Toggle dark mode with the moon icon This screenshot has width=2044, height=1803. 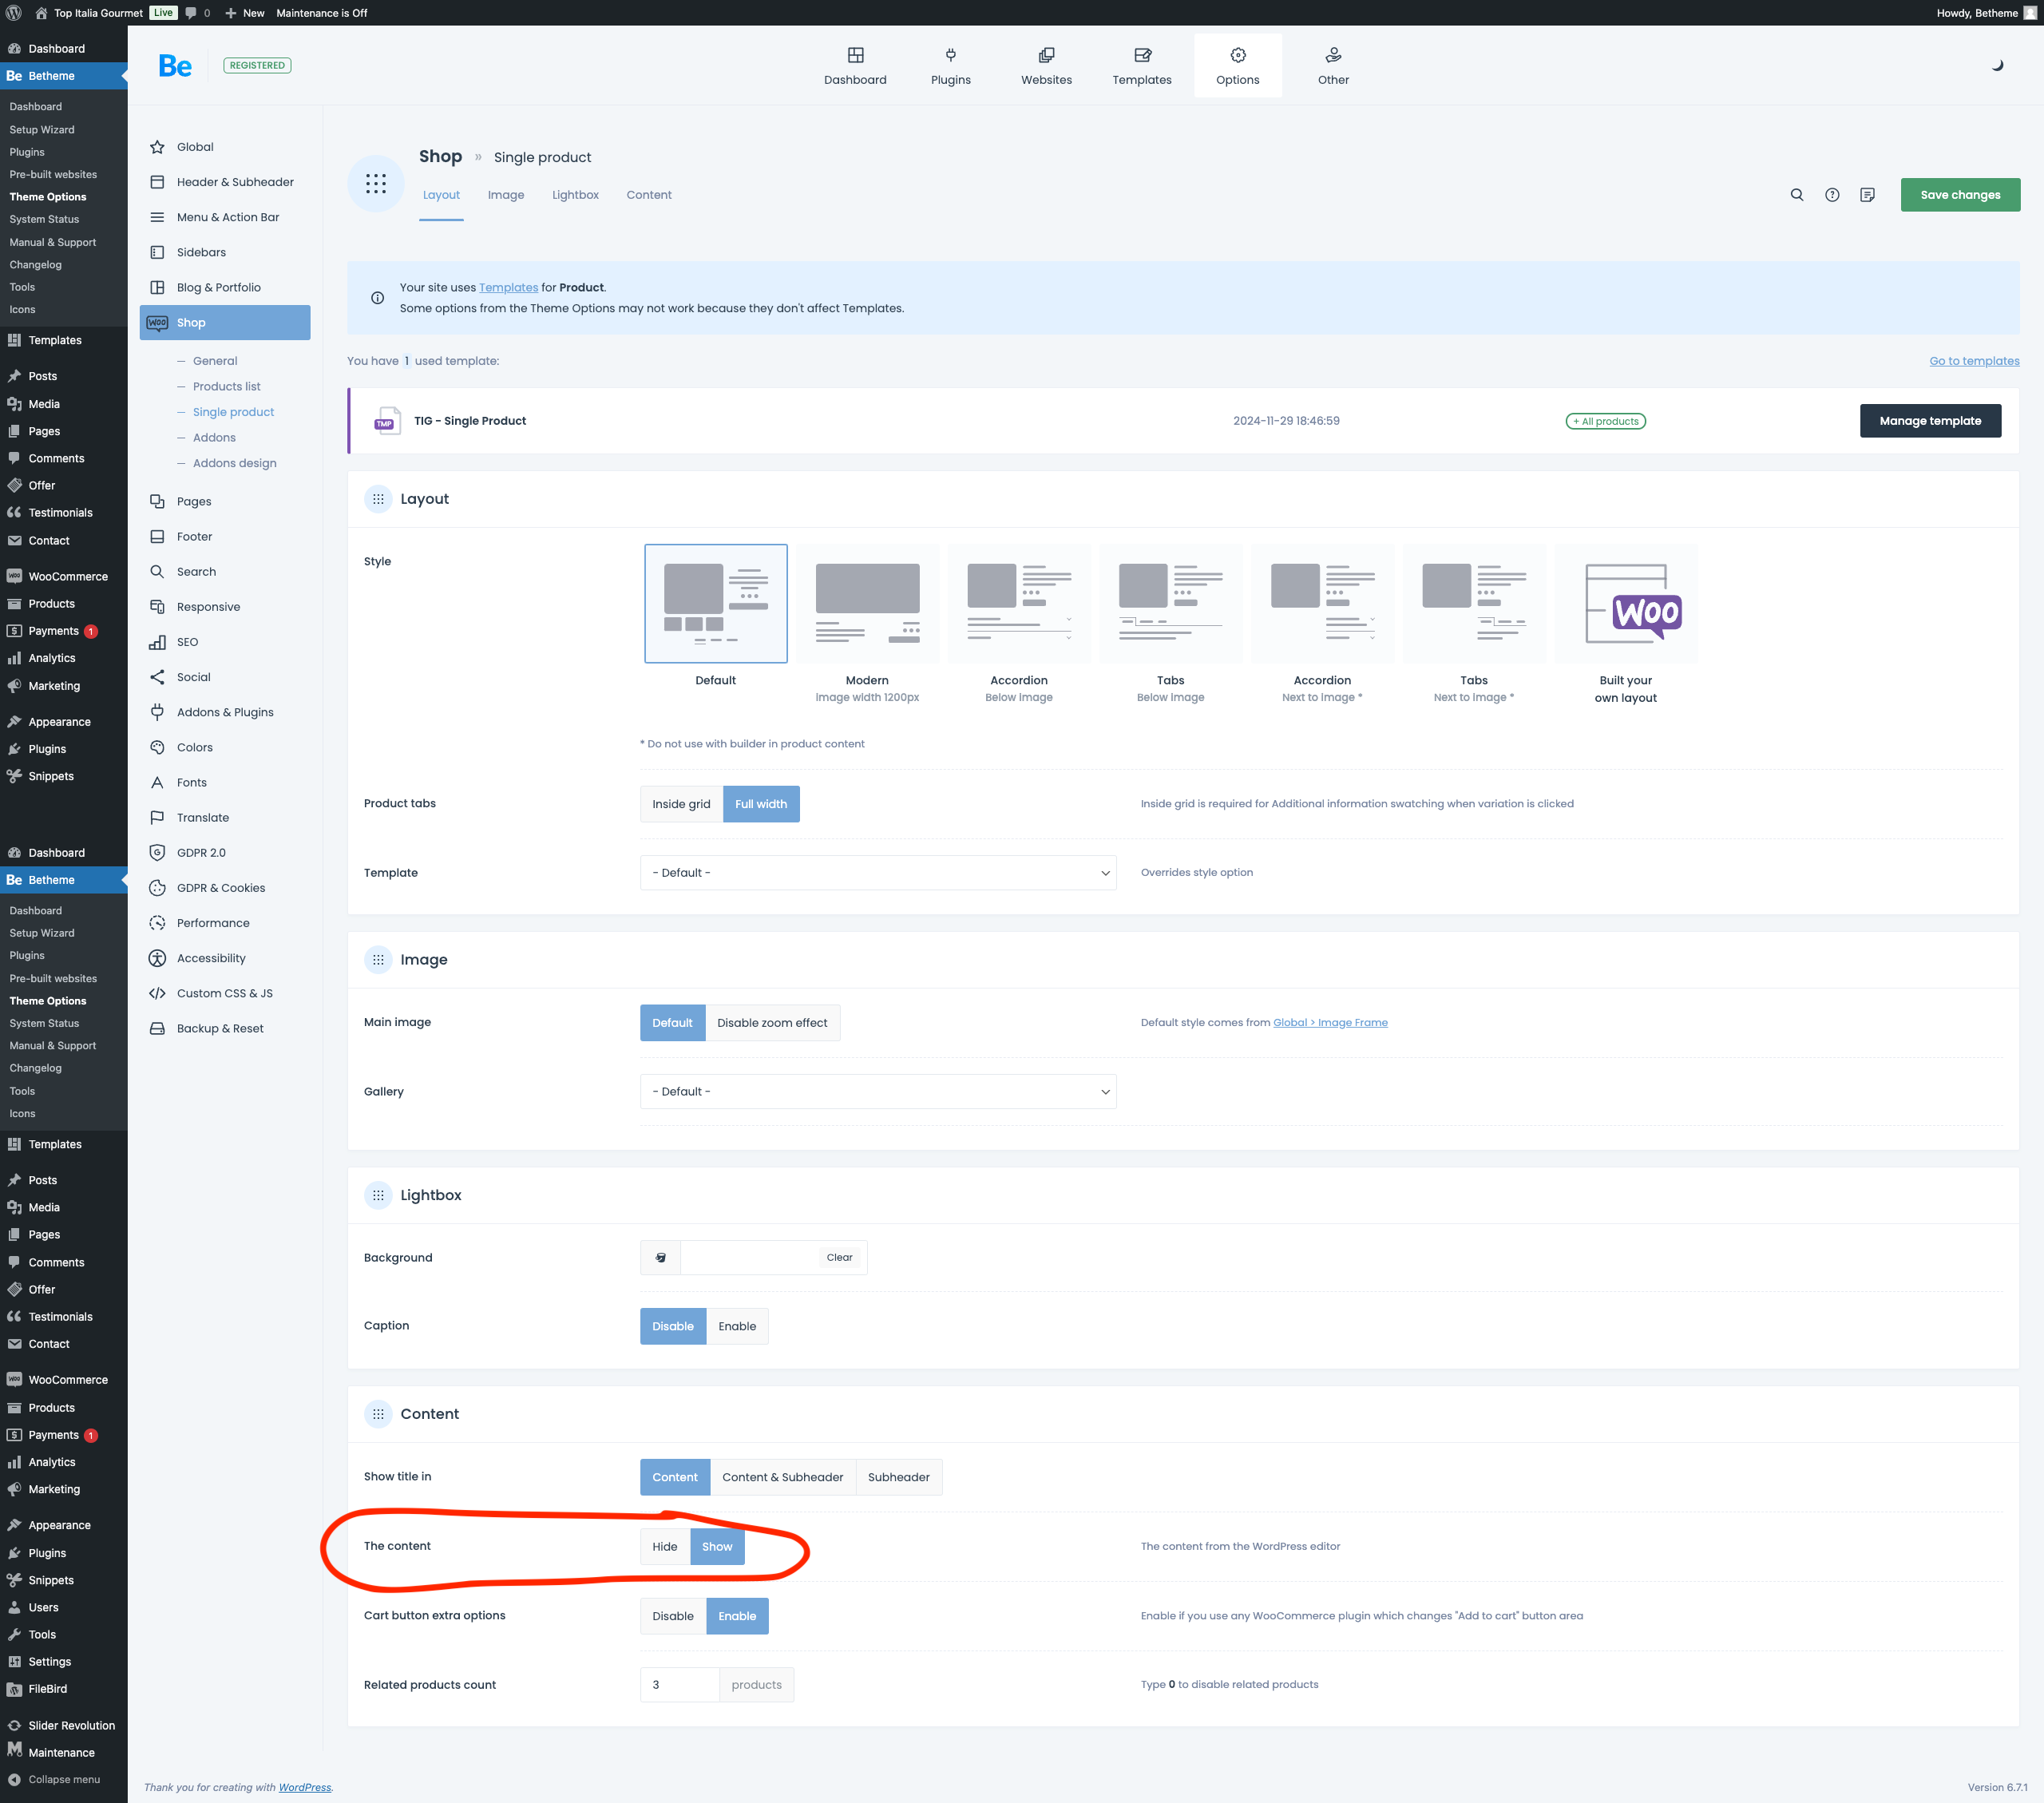click(x=1997, y=65)
